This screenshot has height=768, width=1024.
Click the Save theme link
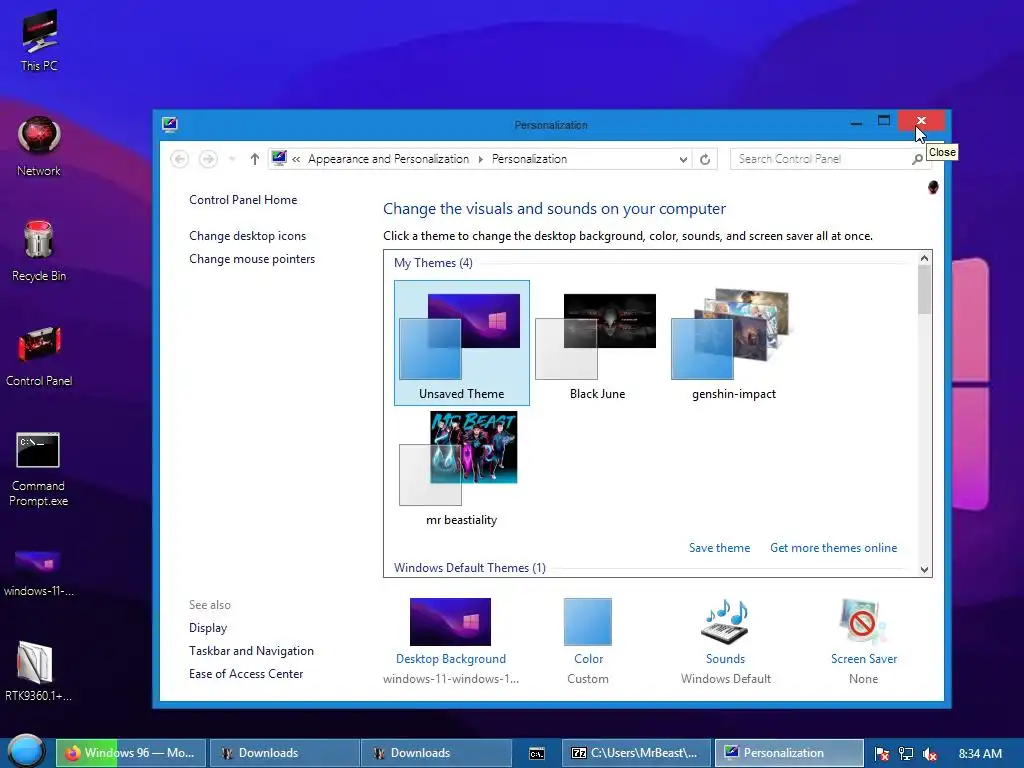(x=719, y=548)
